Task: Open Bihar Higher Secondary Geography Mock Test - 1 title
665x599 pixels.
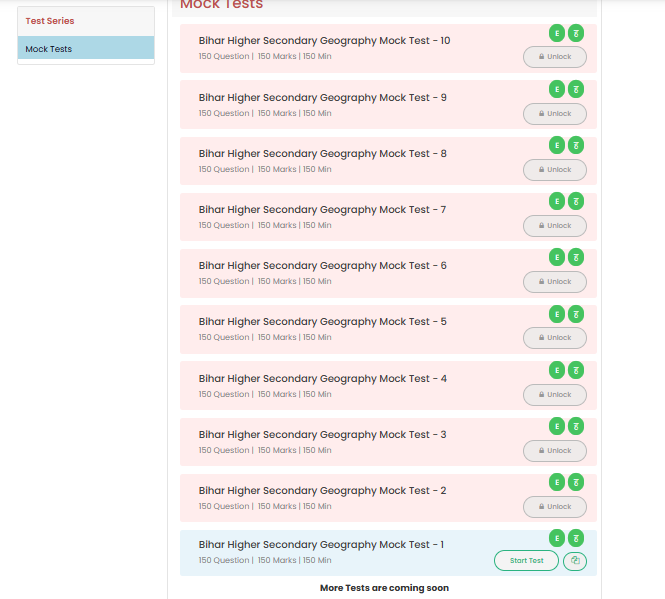Action: [x=321, y=545]
